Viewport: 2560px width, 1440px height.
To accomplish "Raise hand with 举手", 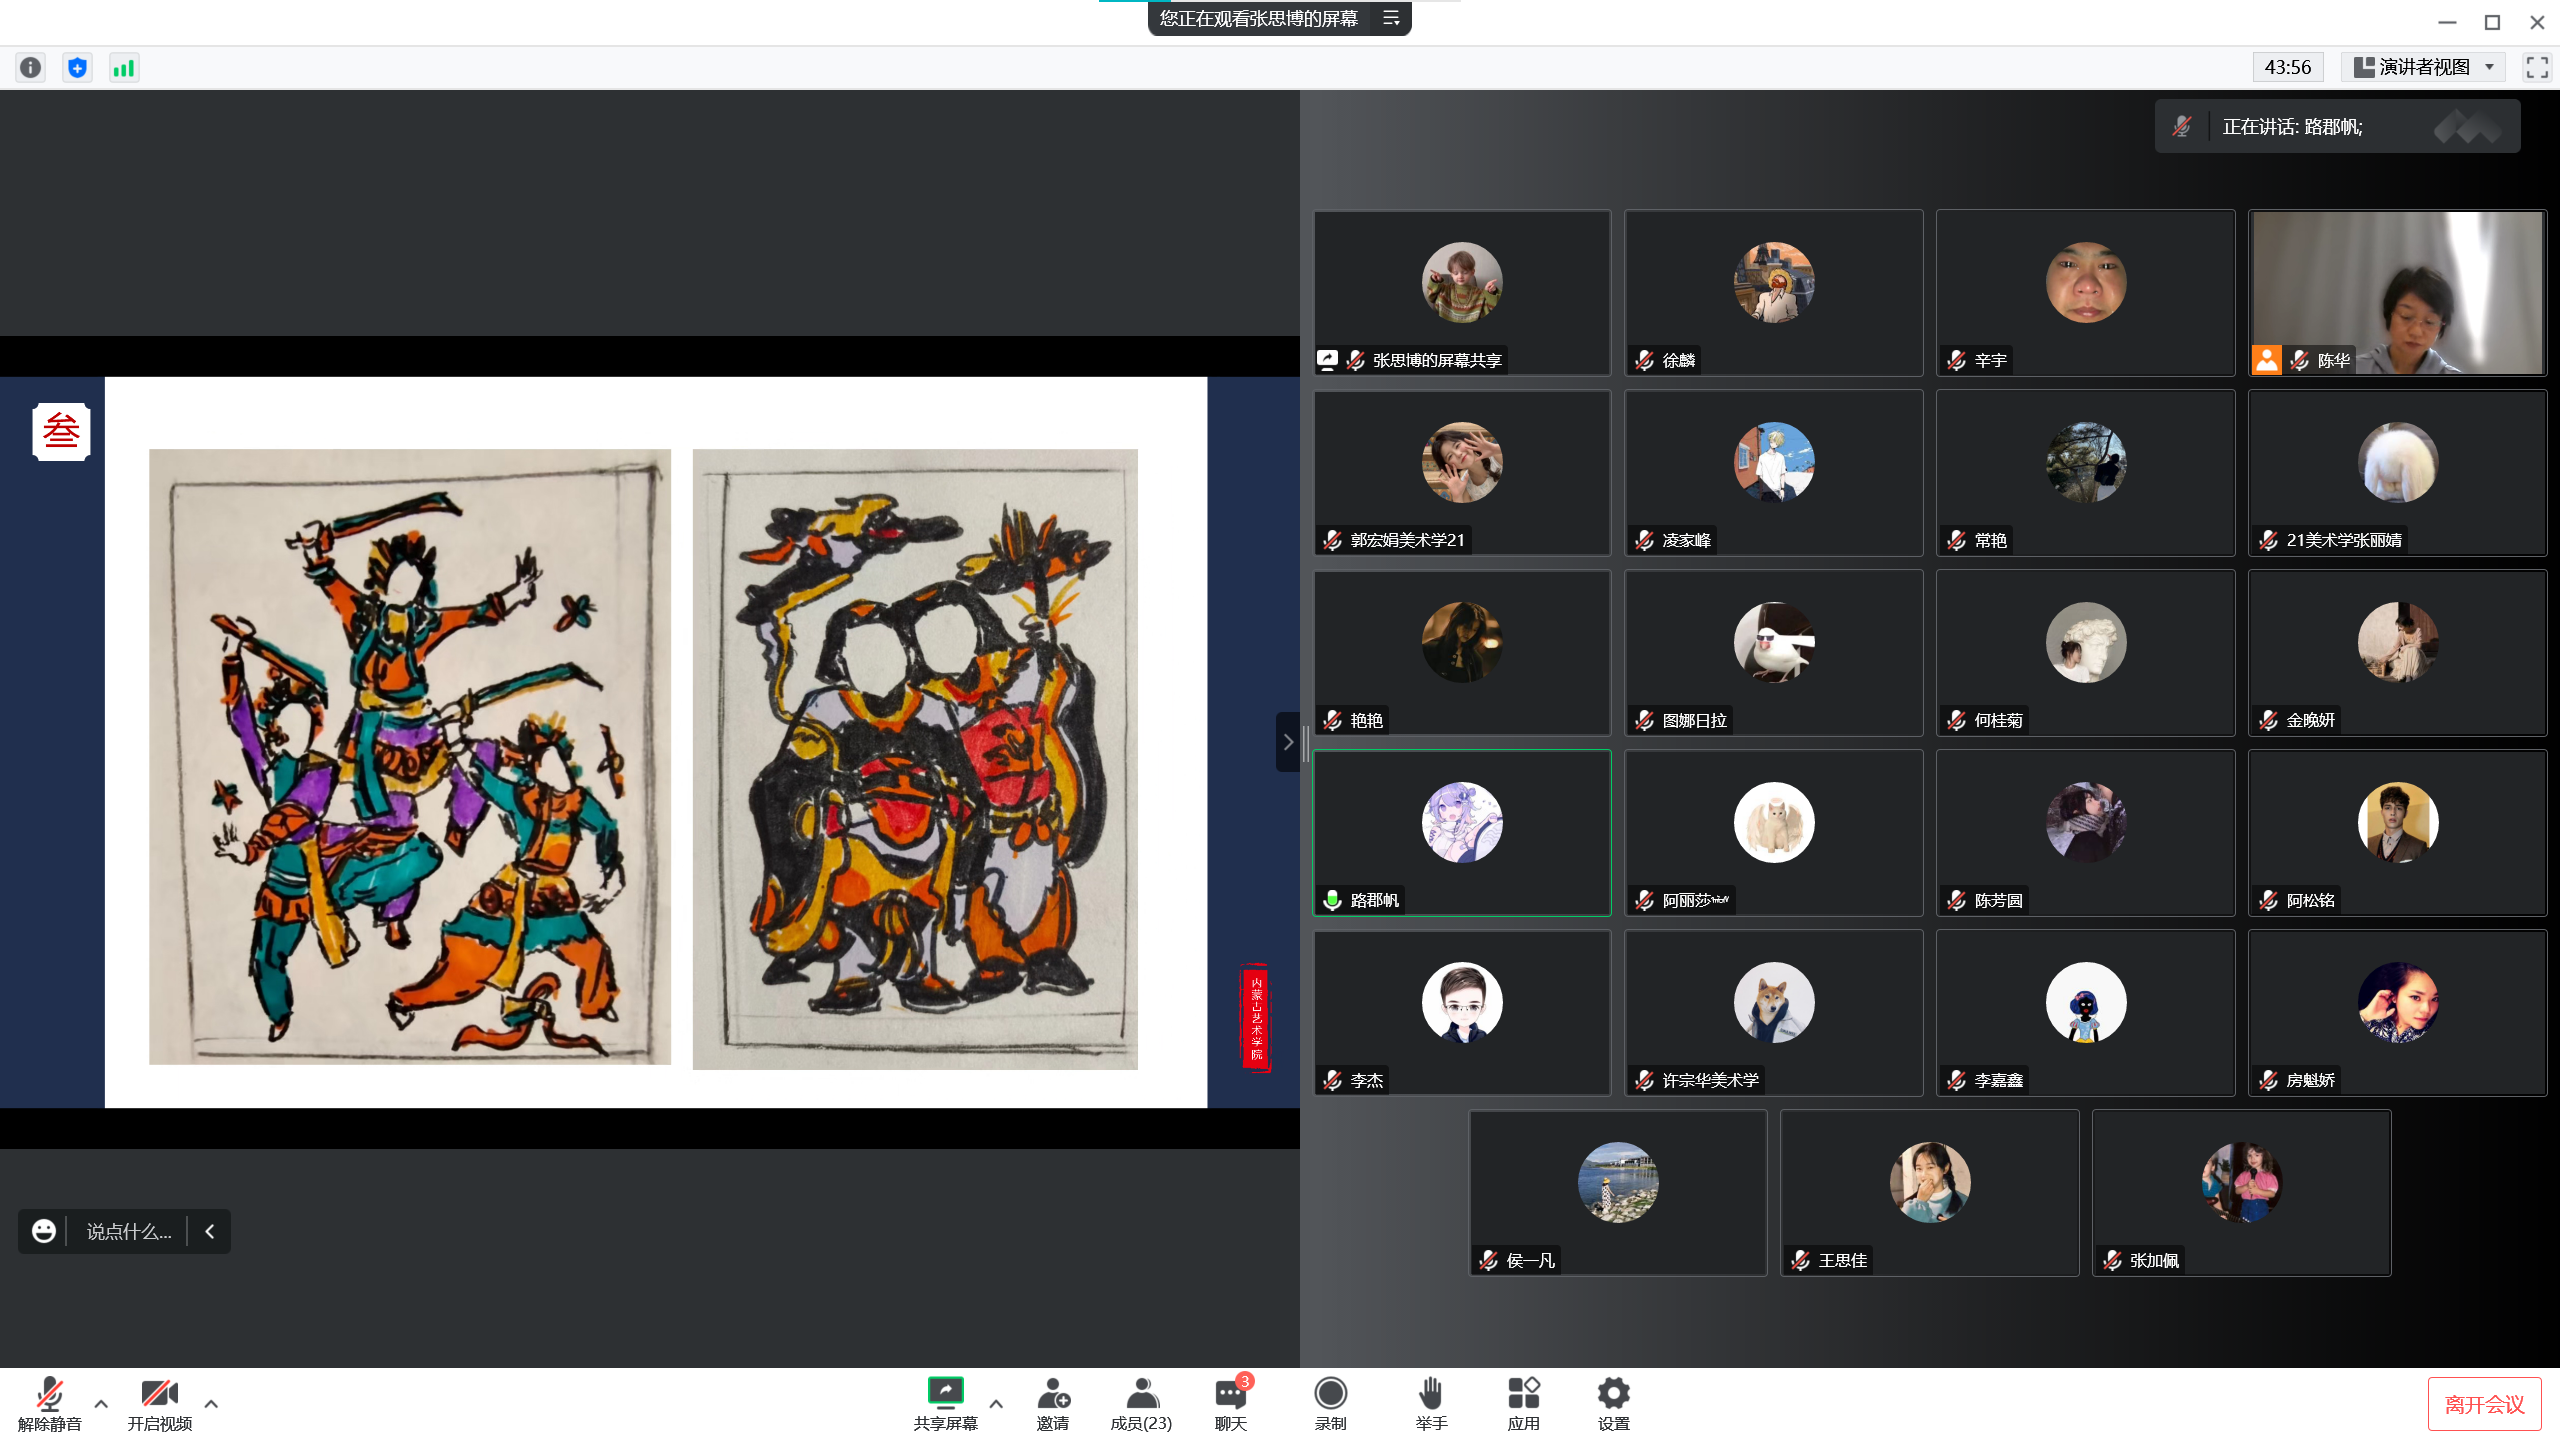I will [x=1431, y=1403].
